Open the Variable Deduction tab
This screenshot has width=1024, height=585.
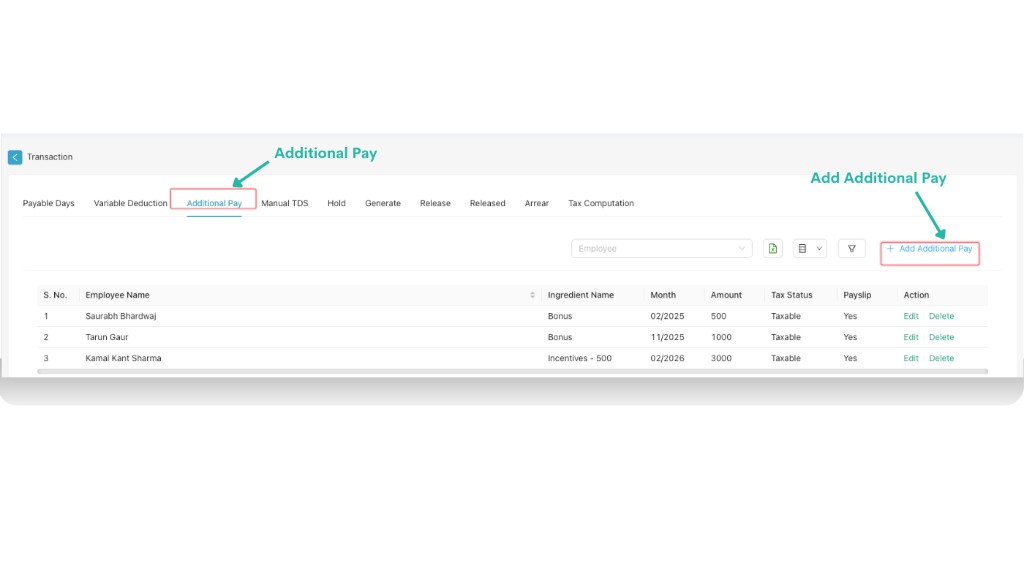130,203
